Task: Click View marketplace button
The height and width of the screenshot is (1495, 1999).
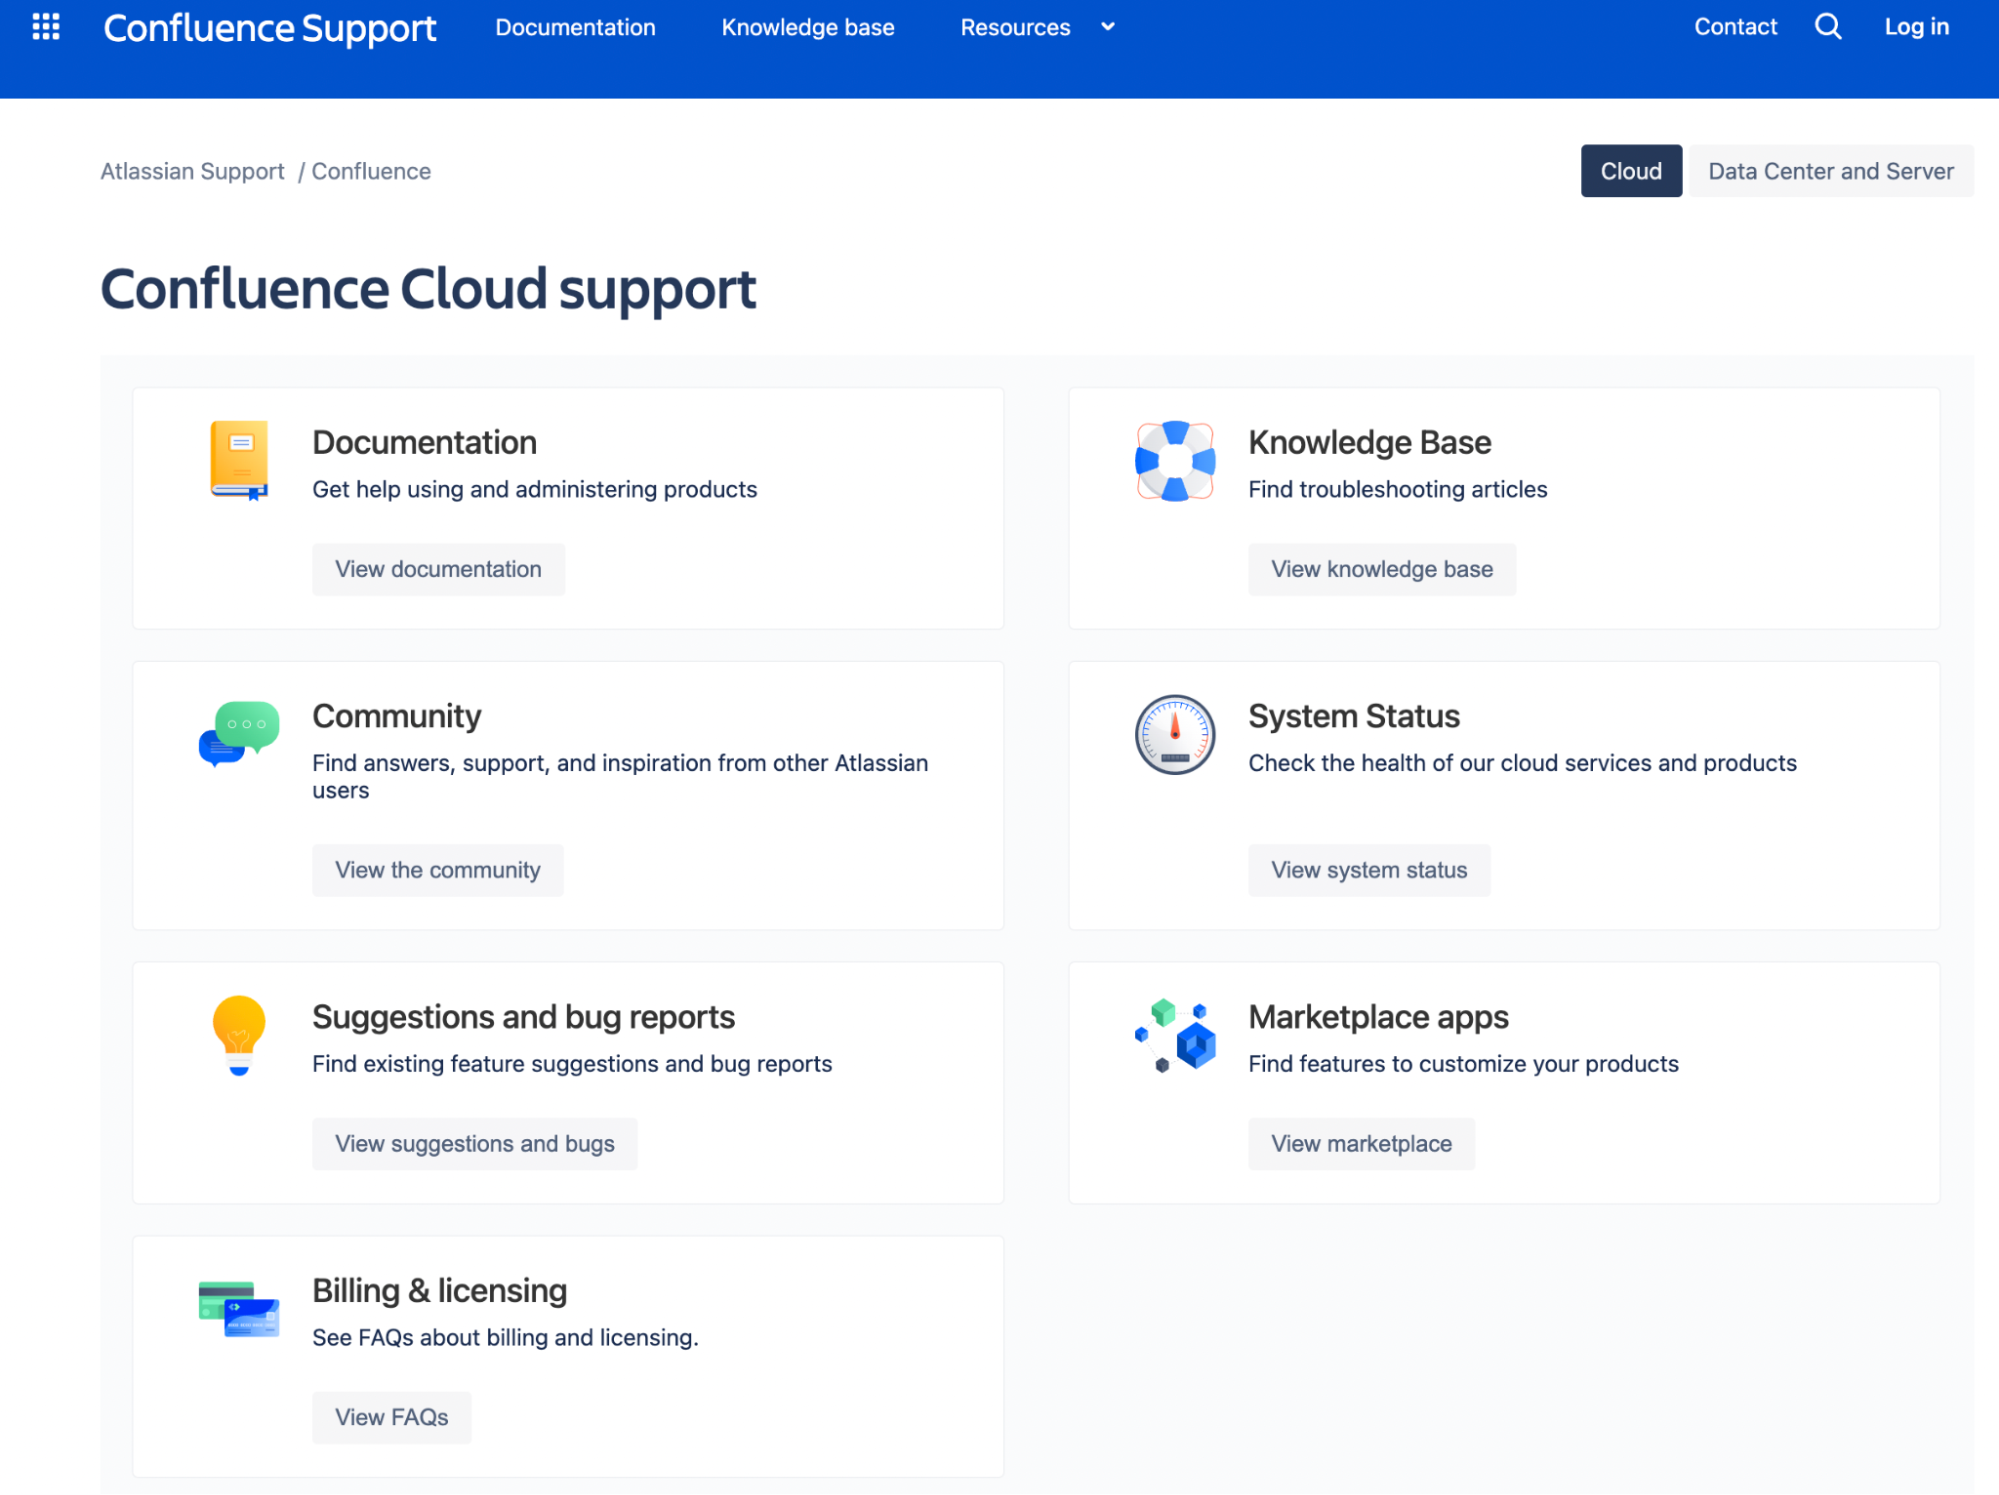Action: (1361, 1143)
